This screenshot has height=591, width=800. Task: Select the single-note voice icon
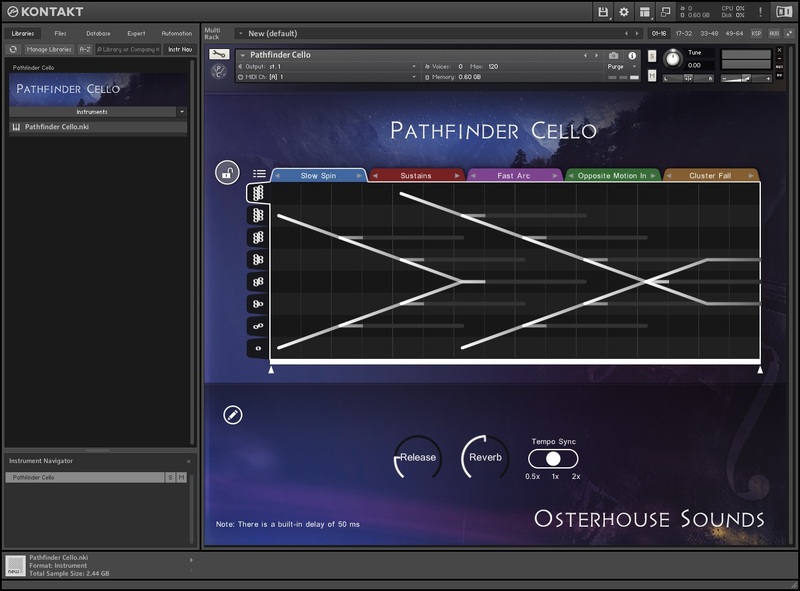pyautogui.click(x=258, y=348)
